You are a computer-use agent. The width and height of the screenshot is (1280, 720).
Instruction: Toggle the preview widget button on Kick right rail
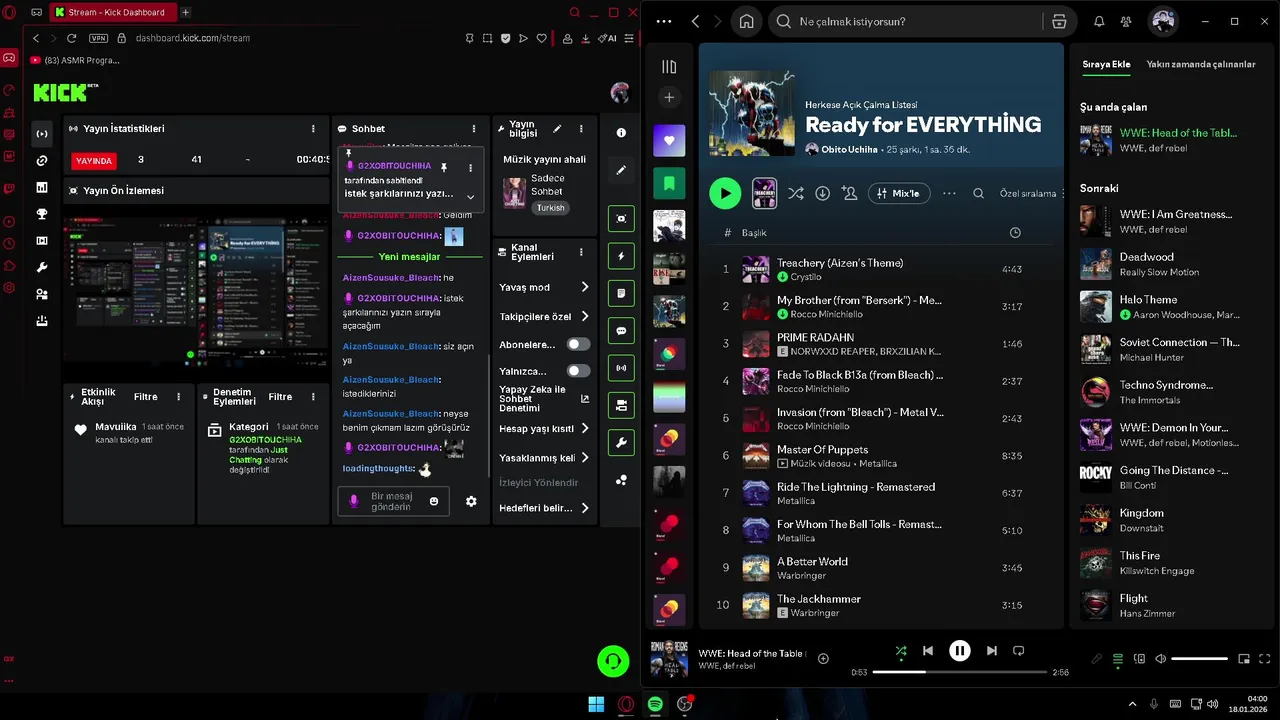coord(621,219)
